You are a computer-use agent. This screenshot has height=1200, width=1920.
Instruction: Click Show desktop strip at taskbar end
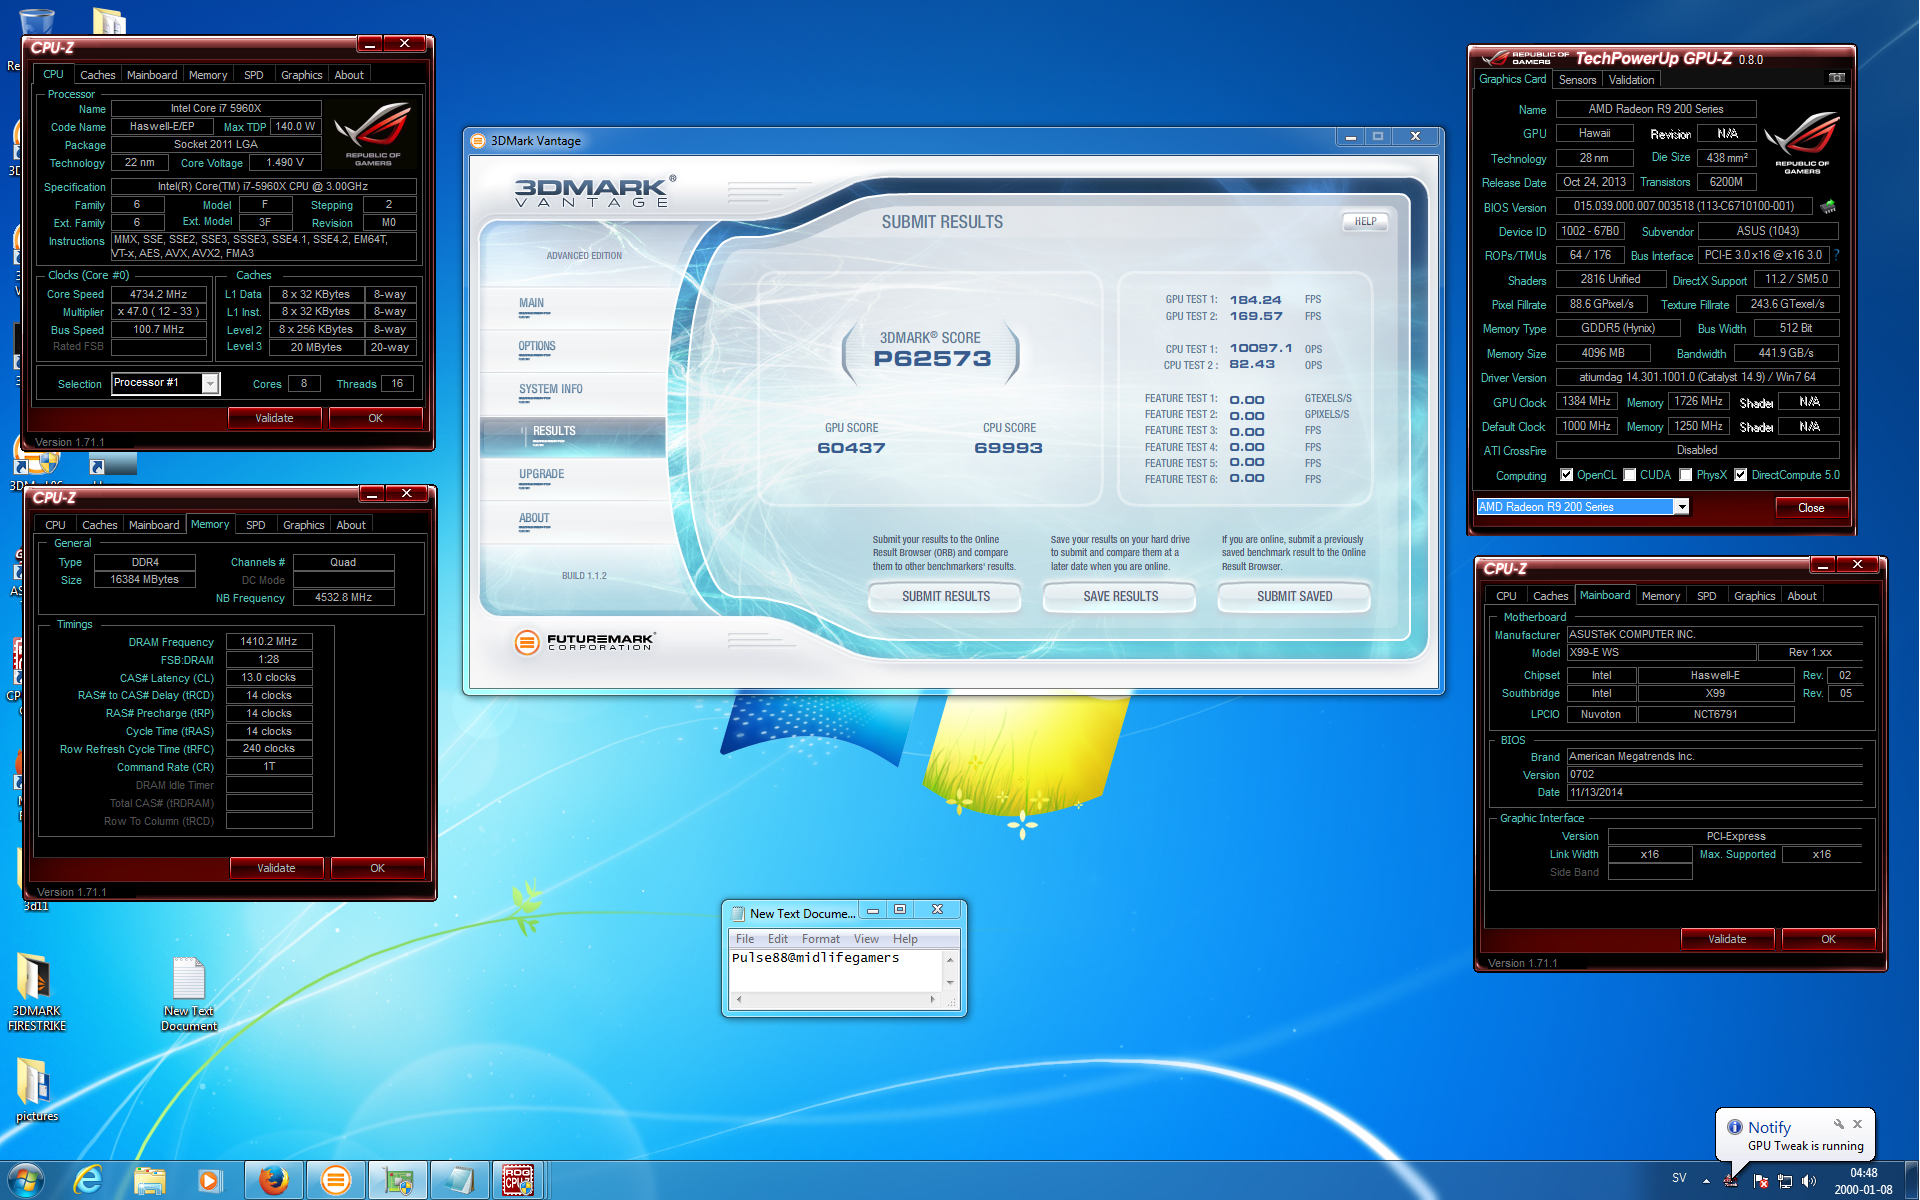click(x=1912, y=1180)
